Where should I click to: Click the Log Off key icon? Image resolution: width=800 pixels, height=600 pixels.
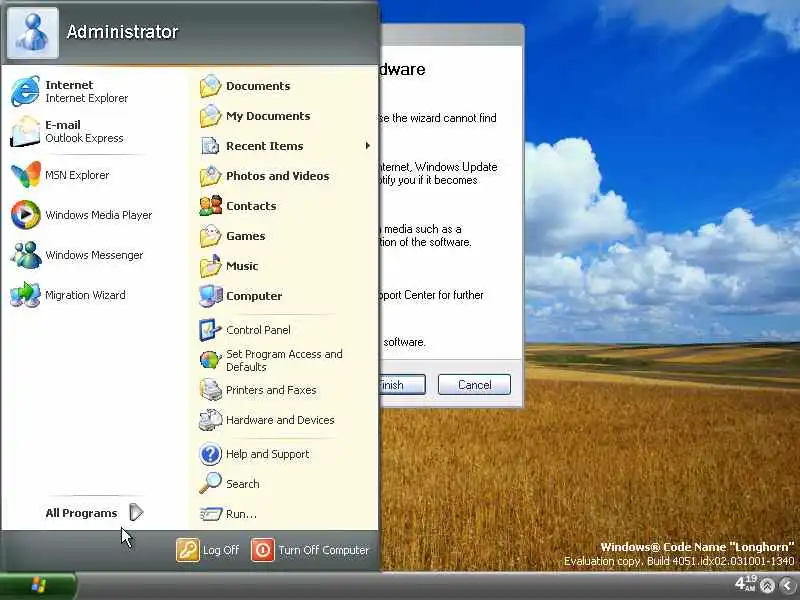pos(188,550)
